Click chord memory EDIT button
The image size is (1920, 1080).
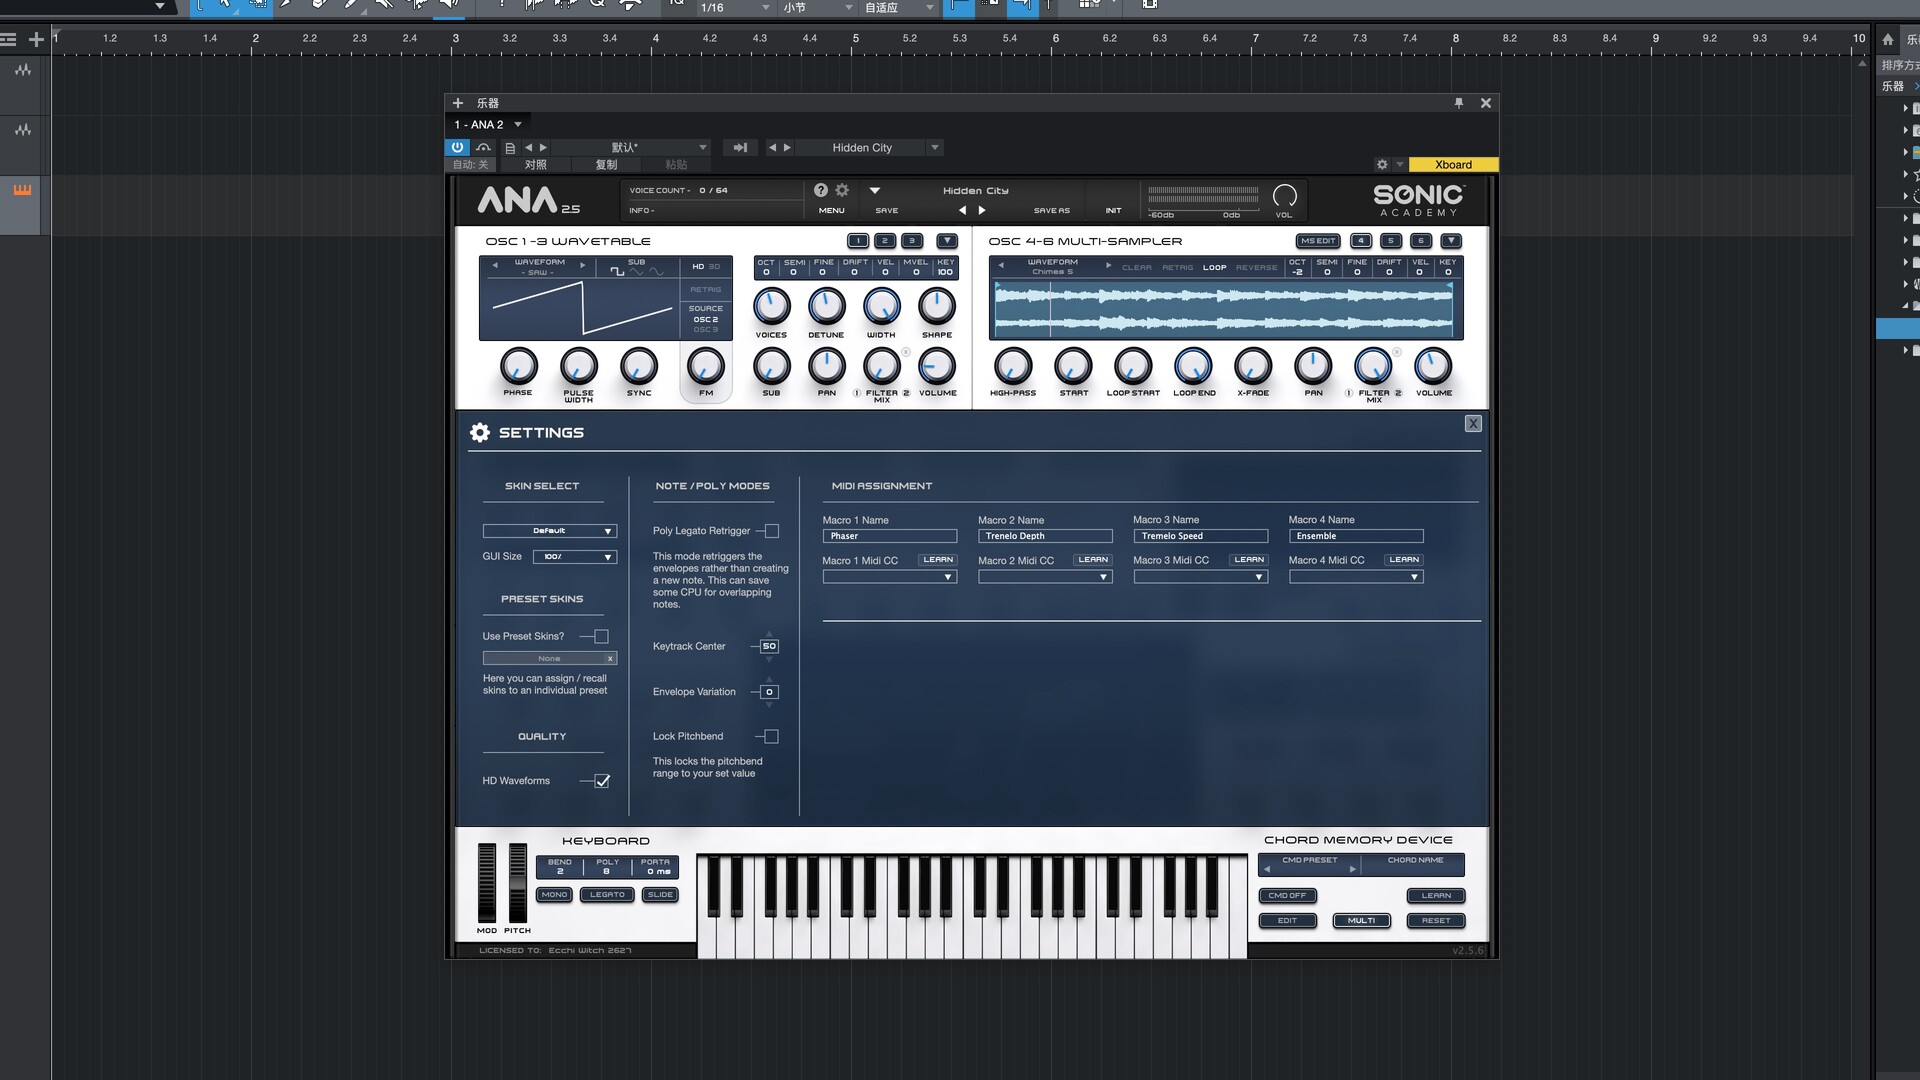[1288, 921]
